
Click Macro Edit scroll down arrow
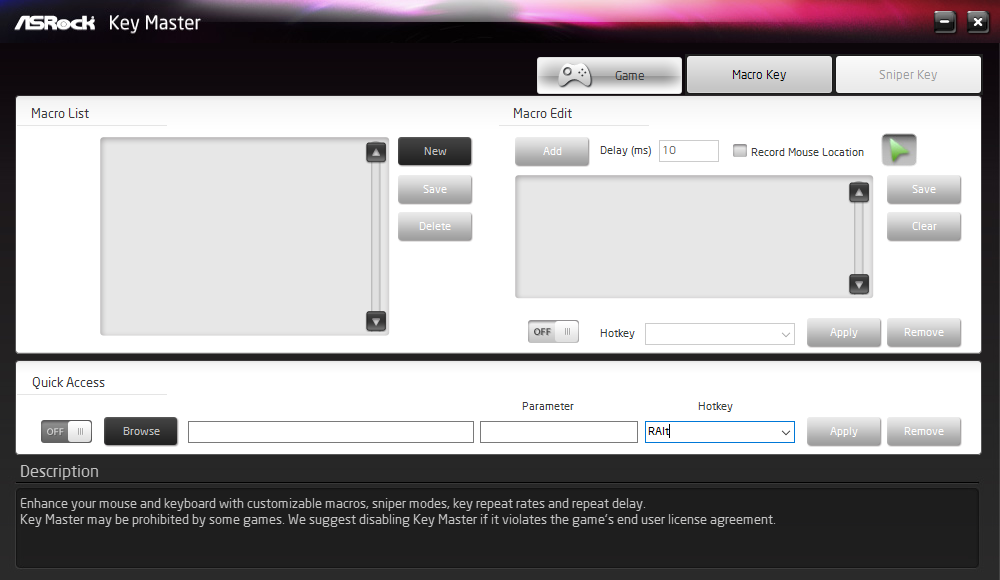tap(859, 284)
